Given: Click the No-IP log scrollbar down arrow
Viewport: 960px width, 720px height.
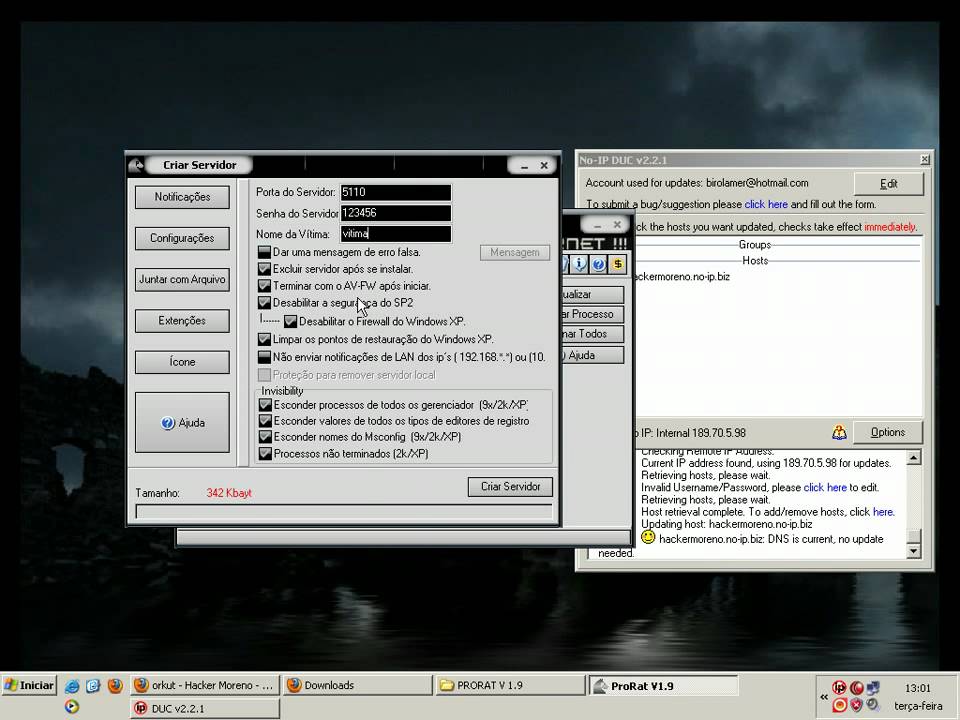Looking at the screenshot, I should point(913,551).
